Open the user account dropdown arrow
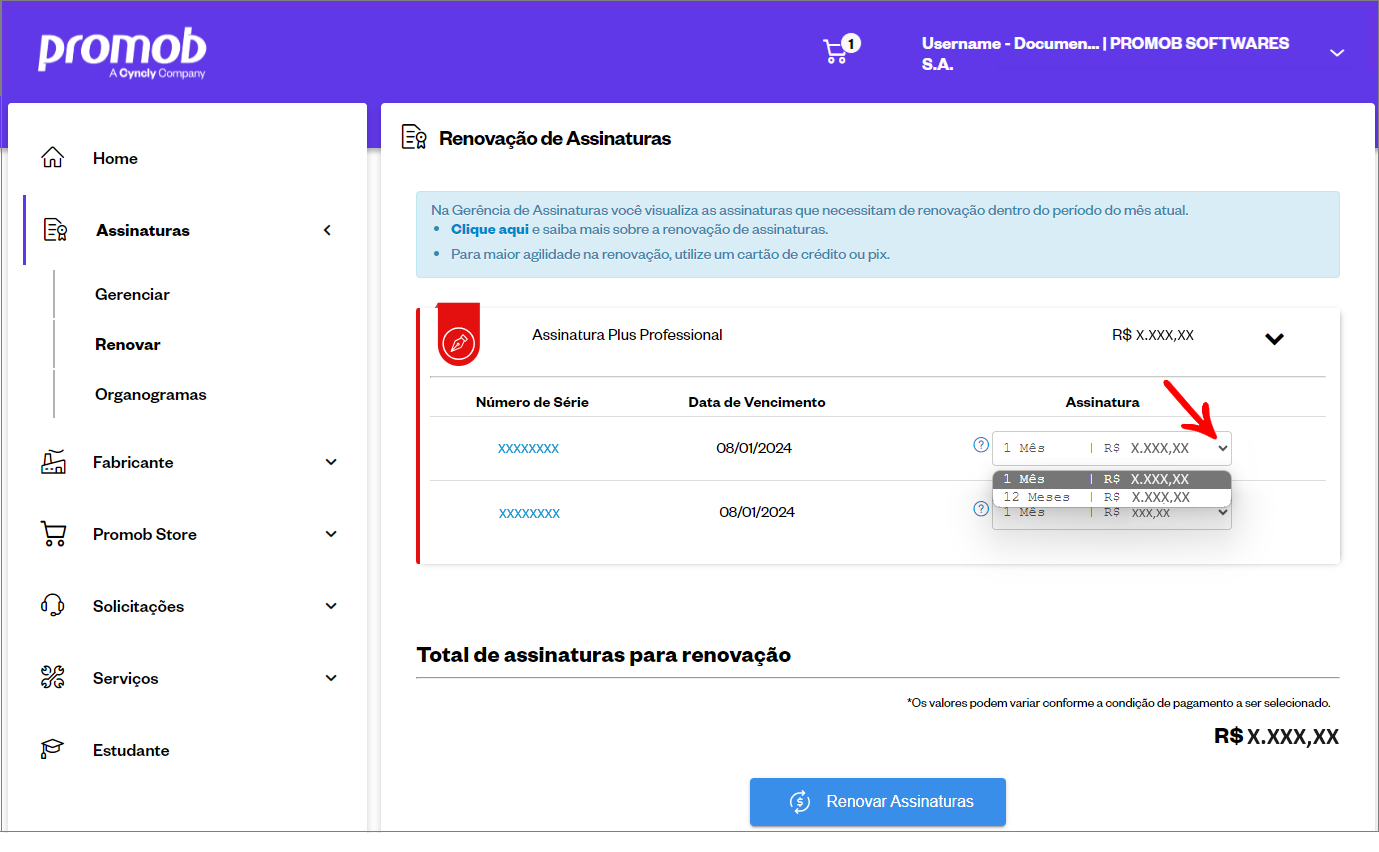 pos(1337,53)
